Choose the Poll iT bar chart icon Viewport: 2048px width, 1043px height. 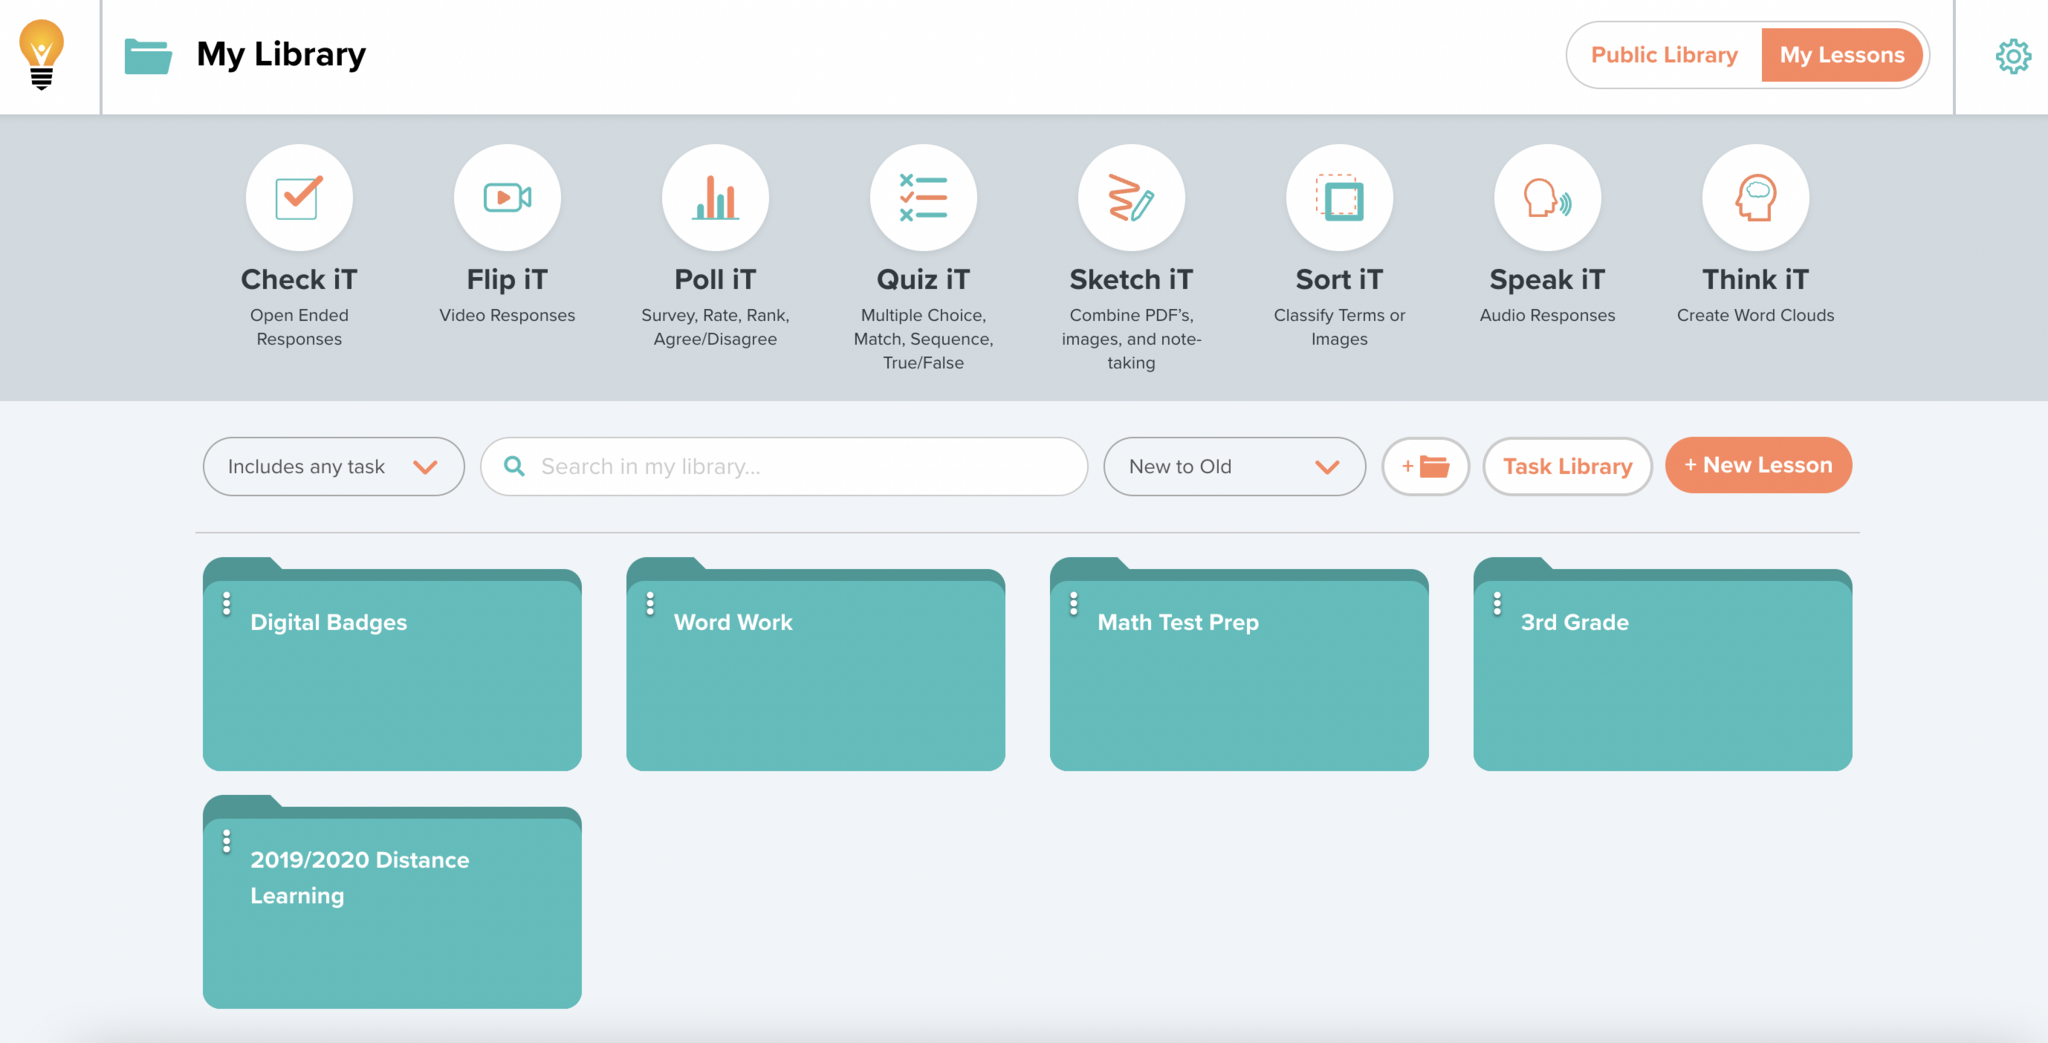pyautogui.click(x=715, y=197)
